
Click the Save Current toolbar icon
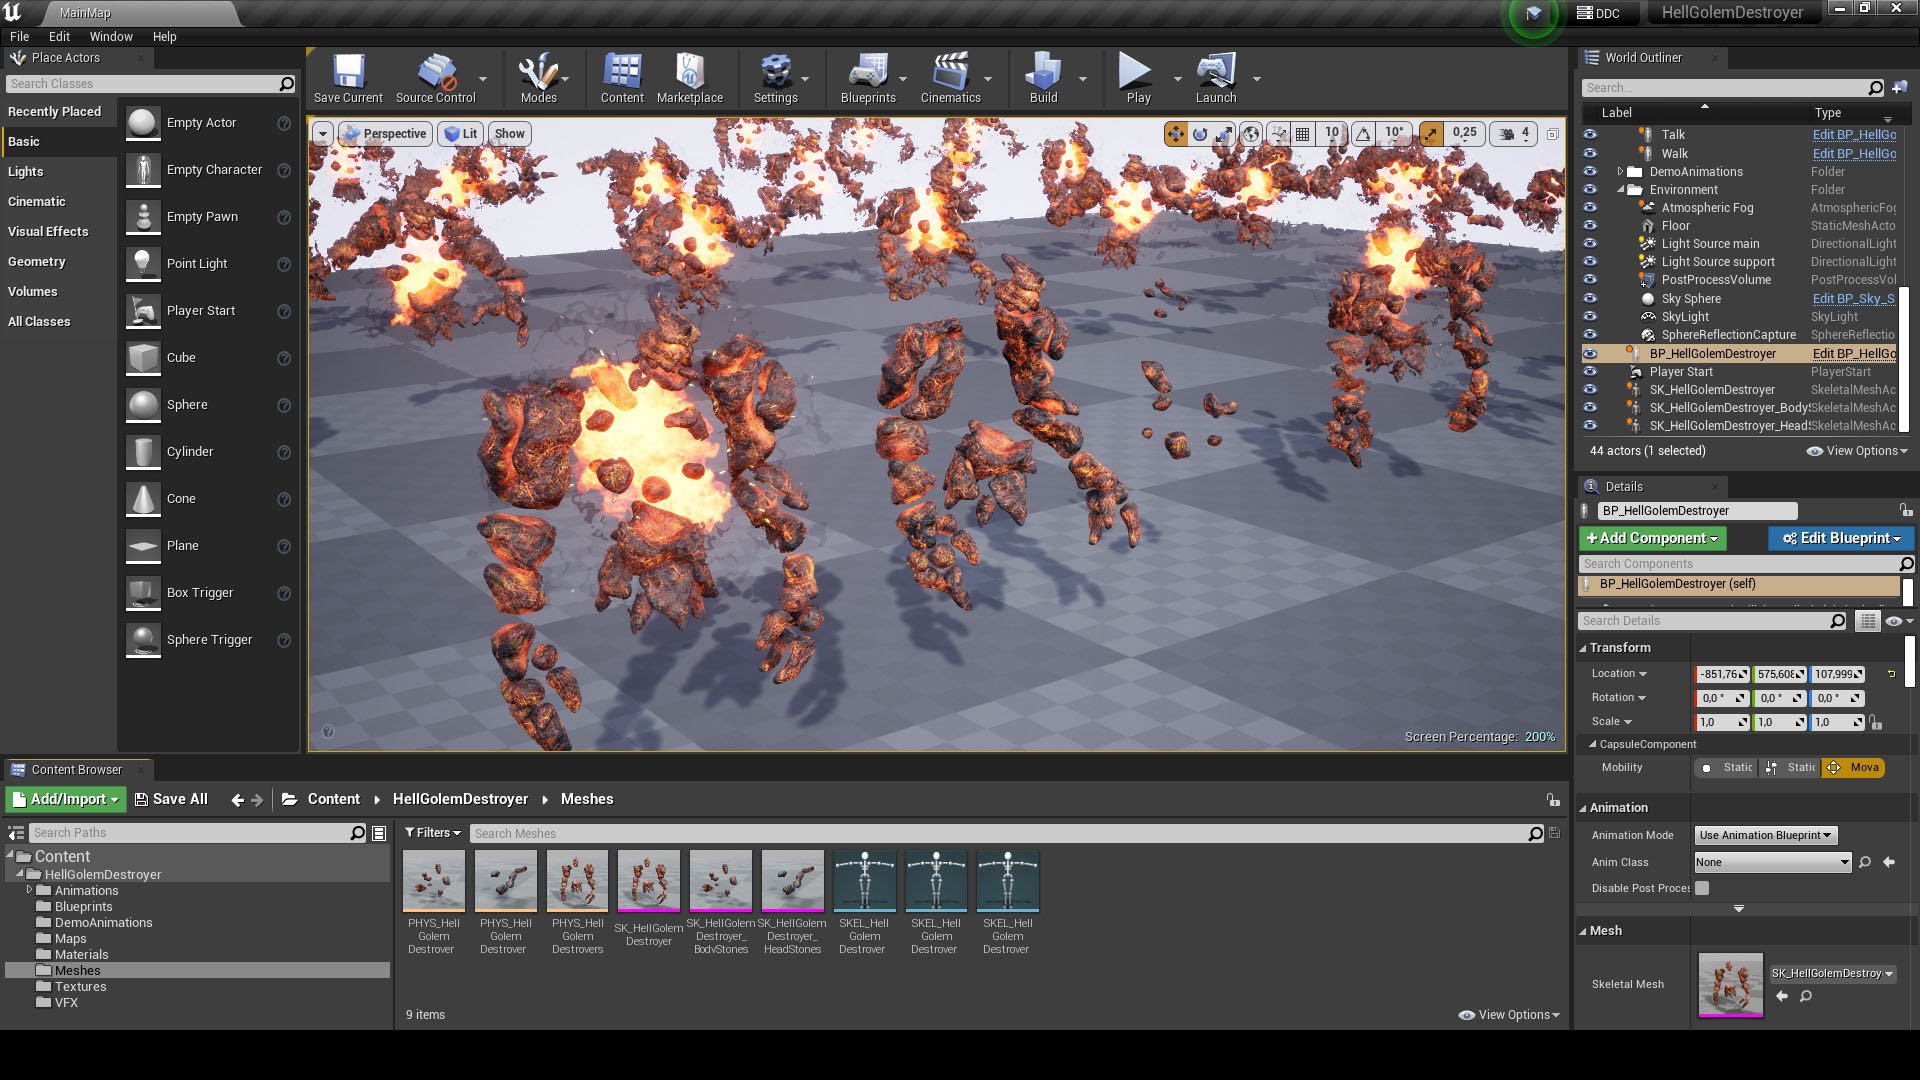coord(348,78)
